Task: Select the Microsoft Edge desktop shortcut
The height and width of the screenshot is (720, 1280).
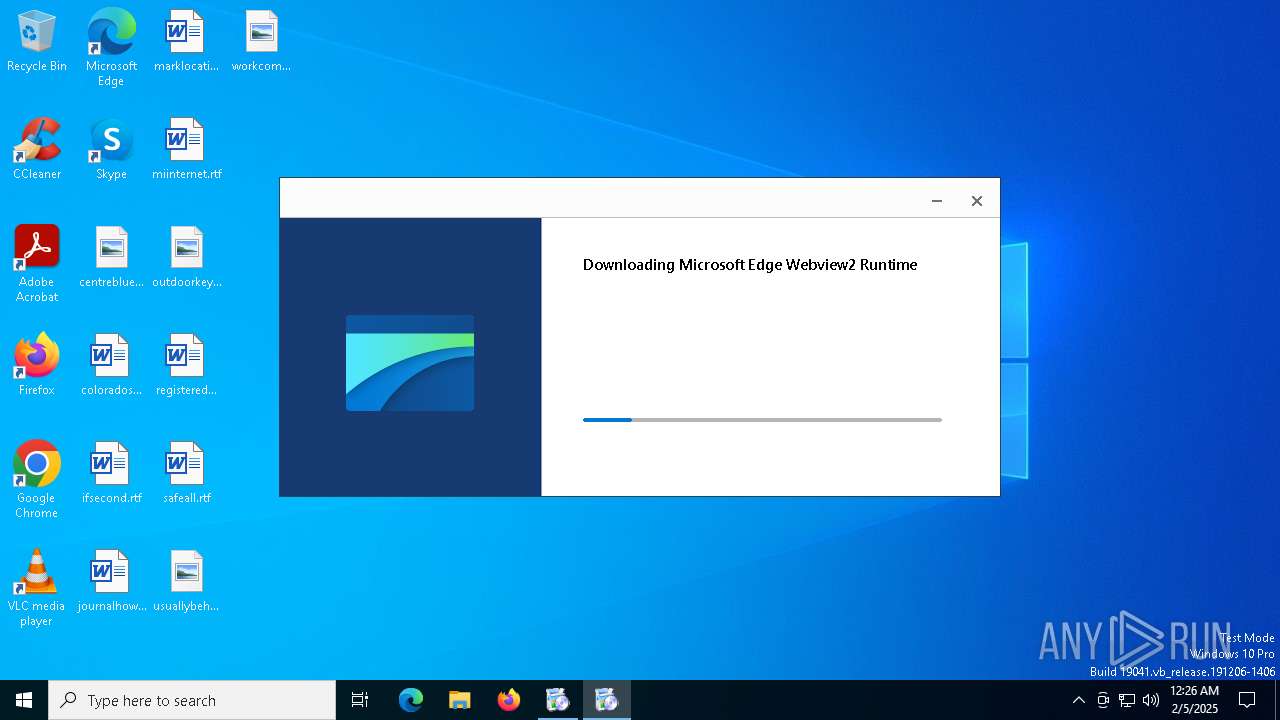Action: tap(111, 48)
